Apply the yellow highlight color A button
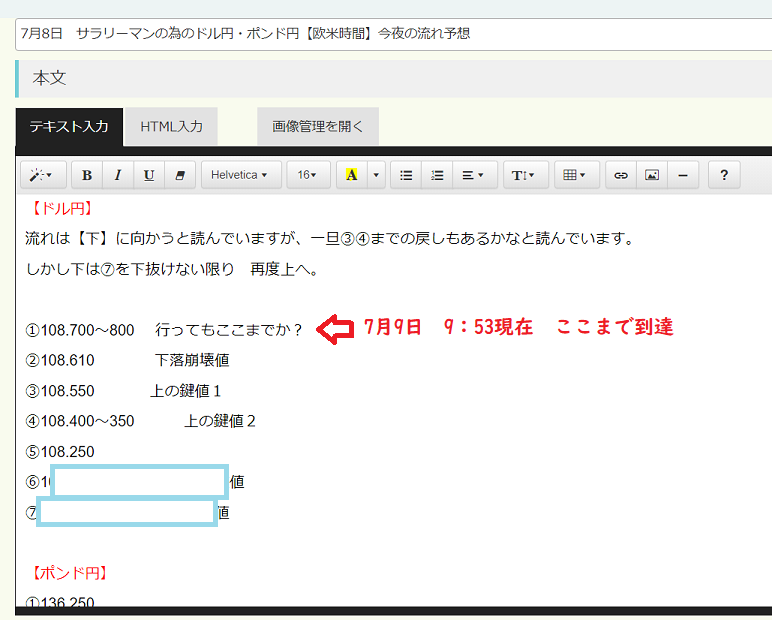The height and width of the screenshot is (620, 772). click(x=352, y=175)
